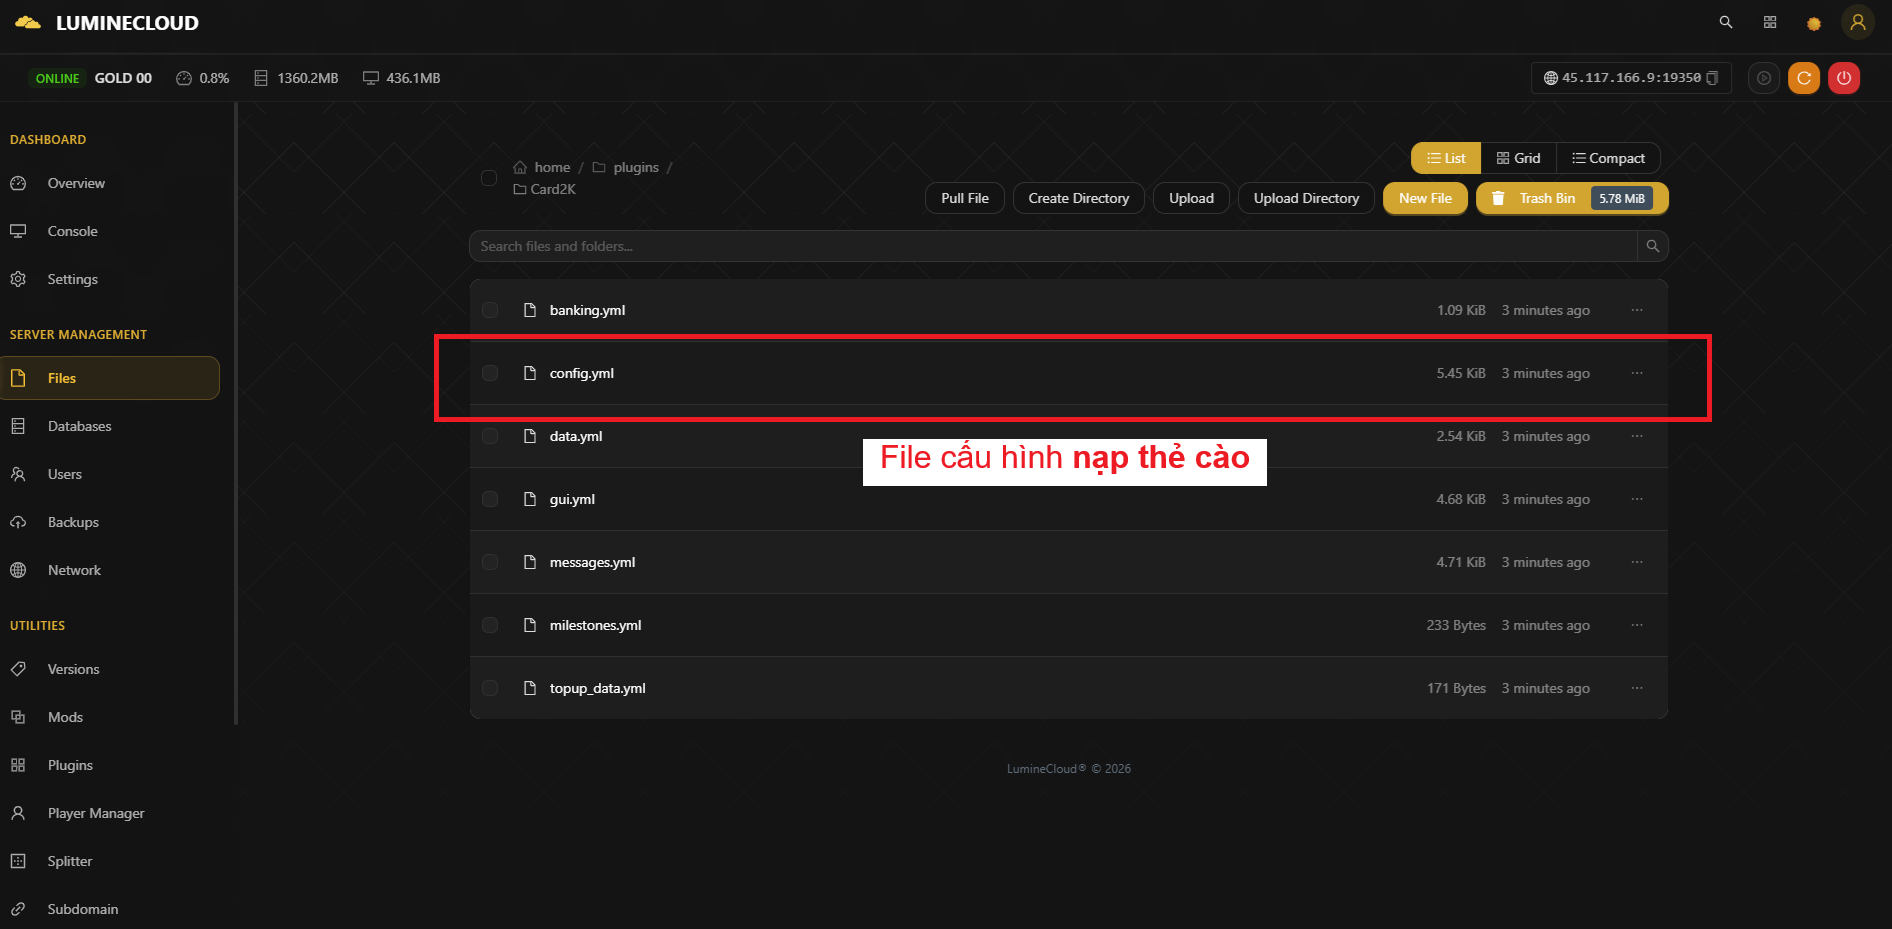This screenshot has width=1892, height=929.
Task: Check the select-all checkbox beside breadcrumb
Action: [489, 178]
